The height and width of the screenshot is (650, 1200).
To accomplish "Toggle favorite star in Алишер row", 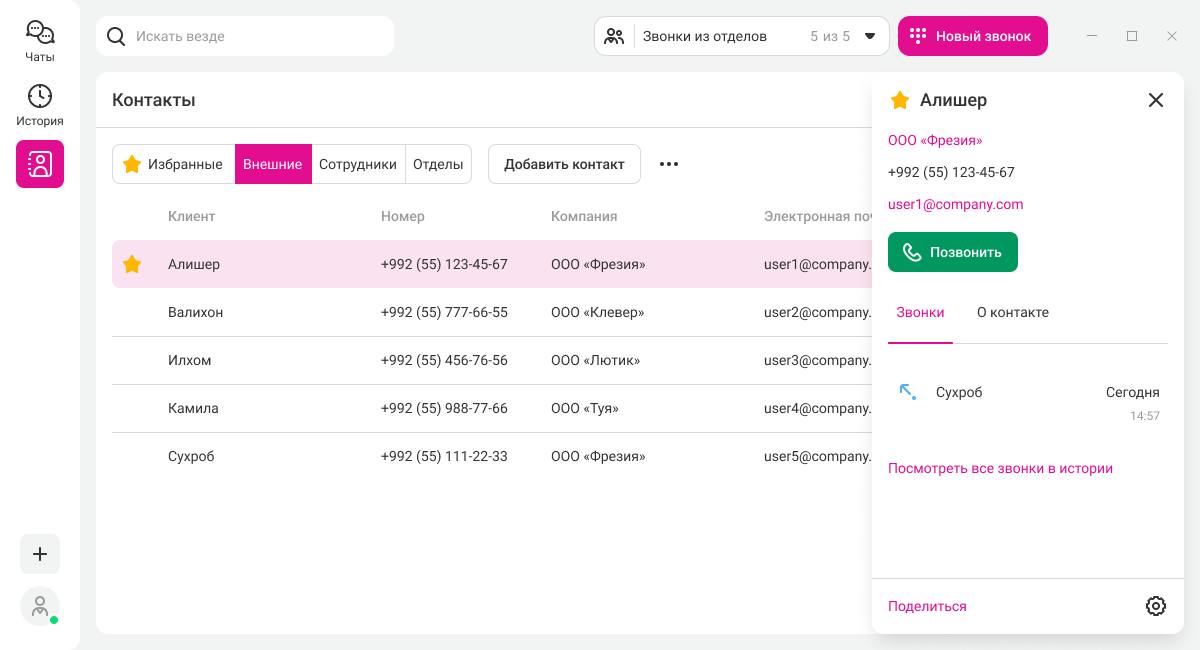I will [x=132, y=264].
